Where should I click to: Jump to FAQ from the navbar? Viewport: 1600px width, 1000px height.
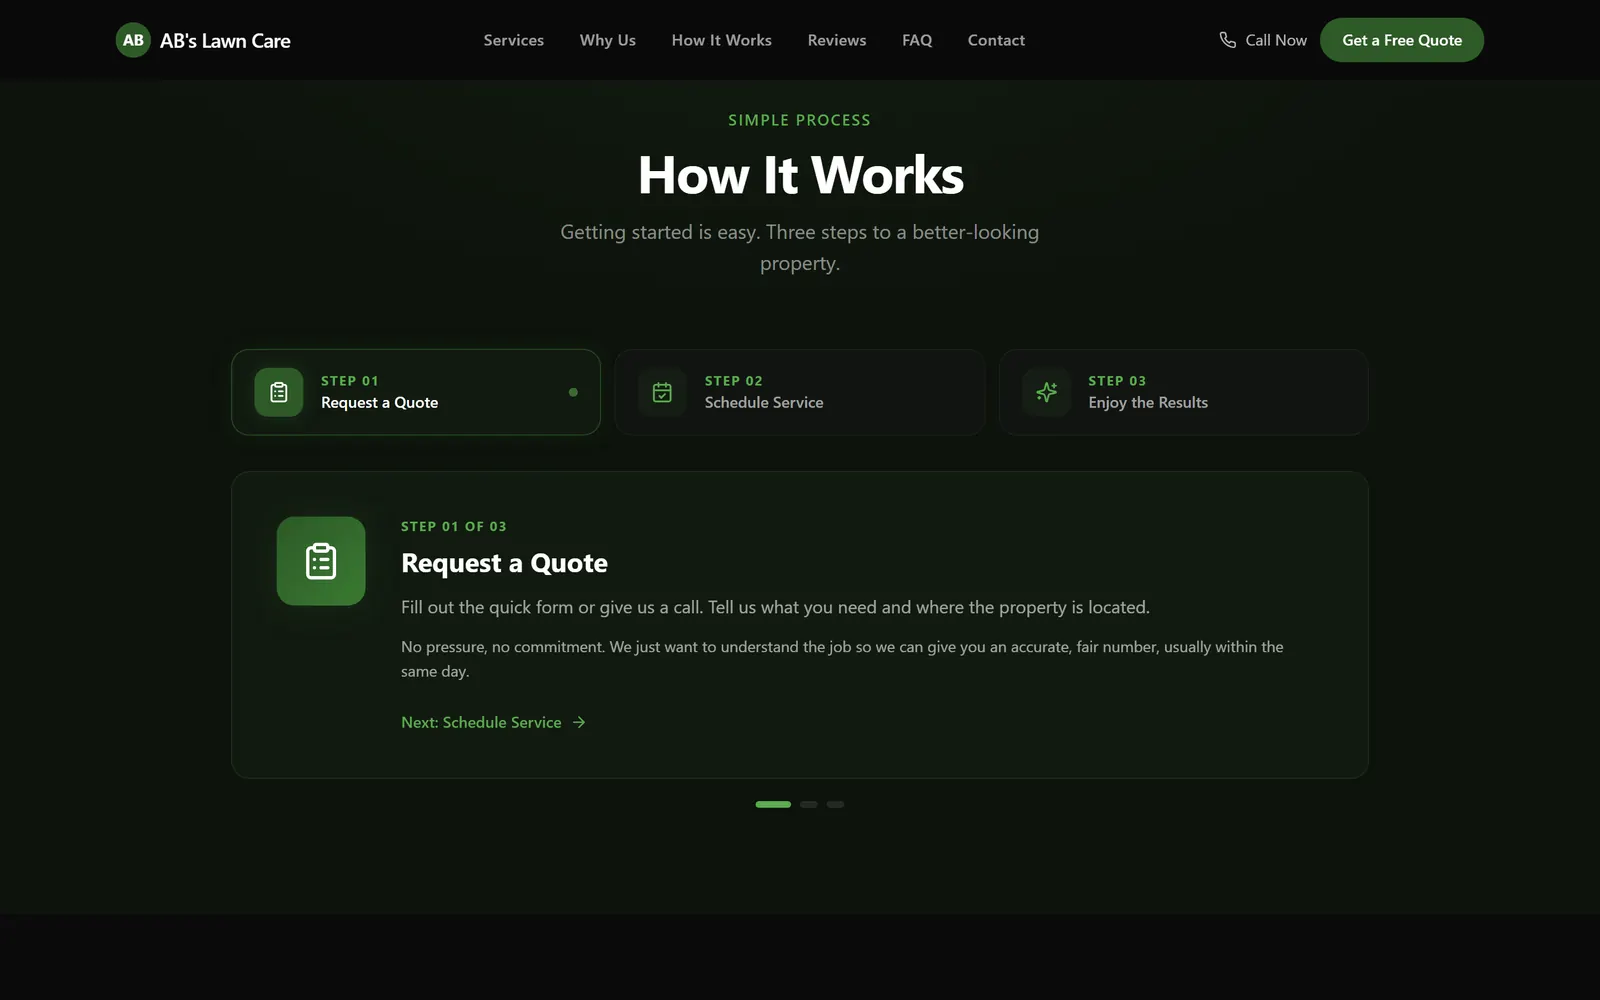(917, 40)
